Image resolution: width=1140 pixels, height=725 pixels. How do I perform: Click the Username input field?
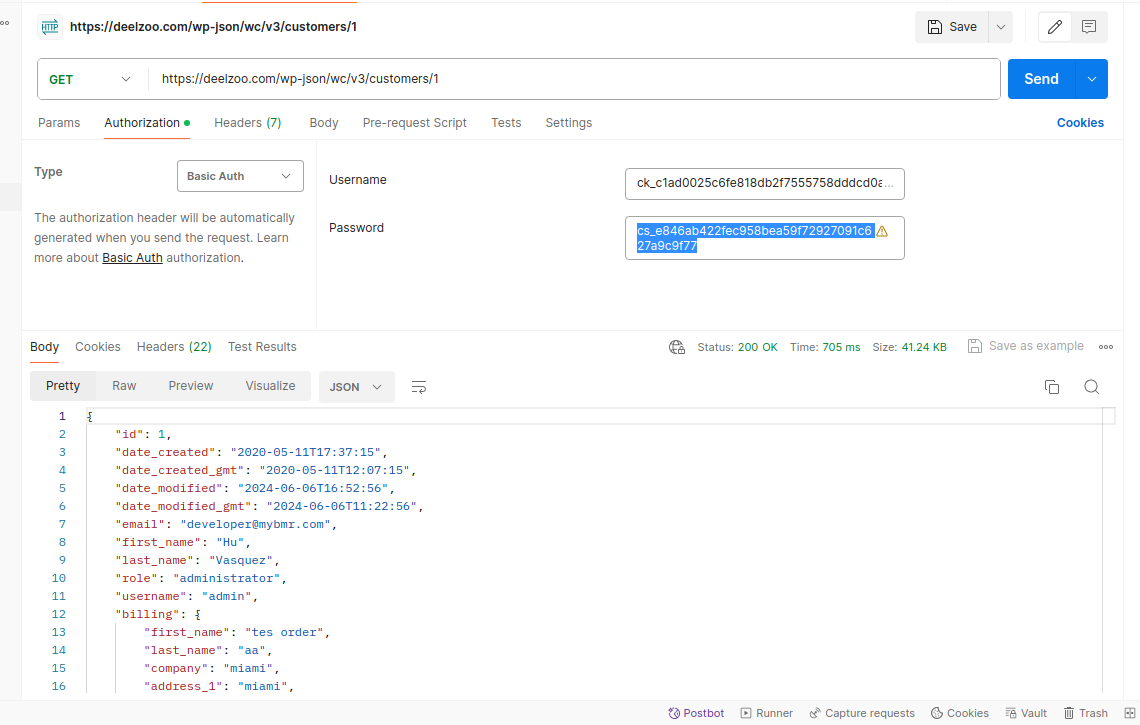(764, 184)
